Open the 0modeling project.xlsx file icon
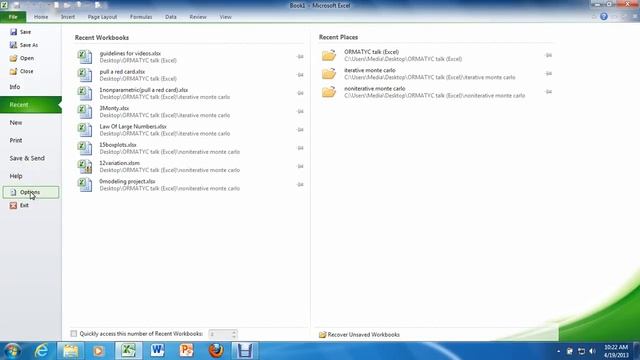 coord(85,184)
